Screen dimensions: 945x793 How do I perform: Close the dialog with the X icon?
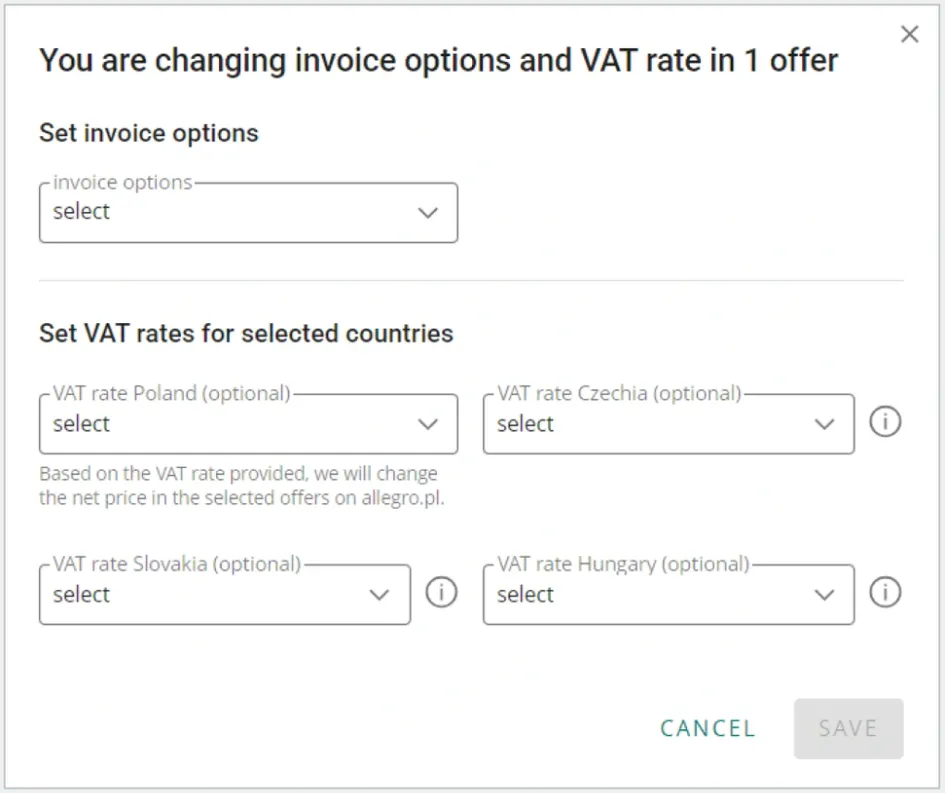[909, 35]
